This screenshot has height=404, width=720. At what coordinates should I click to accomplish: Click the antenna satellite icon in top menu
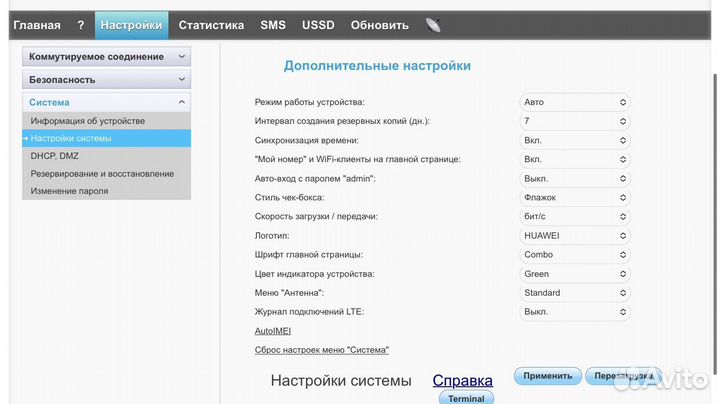433,25
